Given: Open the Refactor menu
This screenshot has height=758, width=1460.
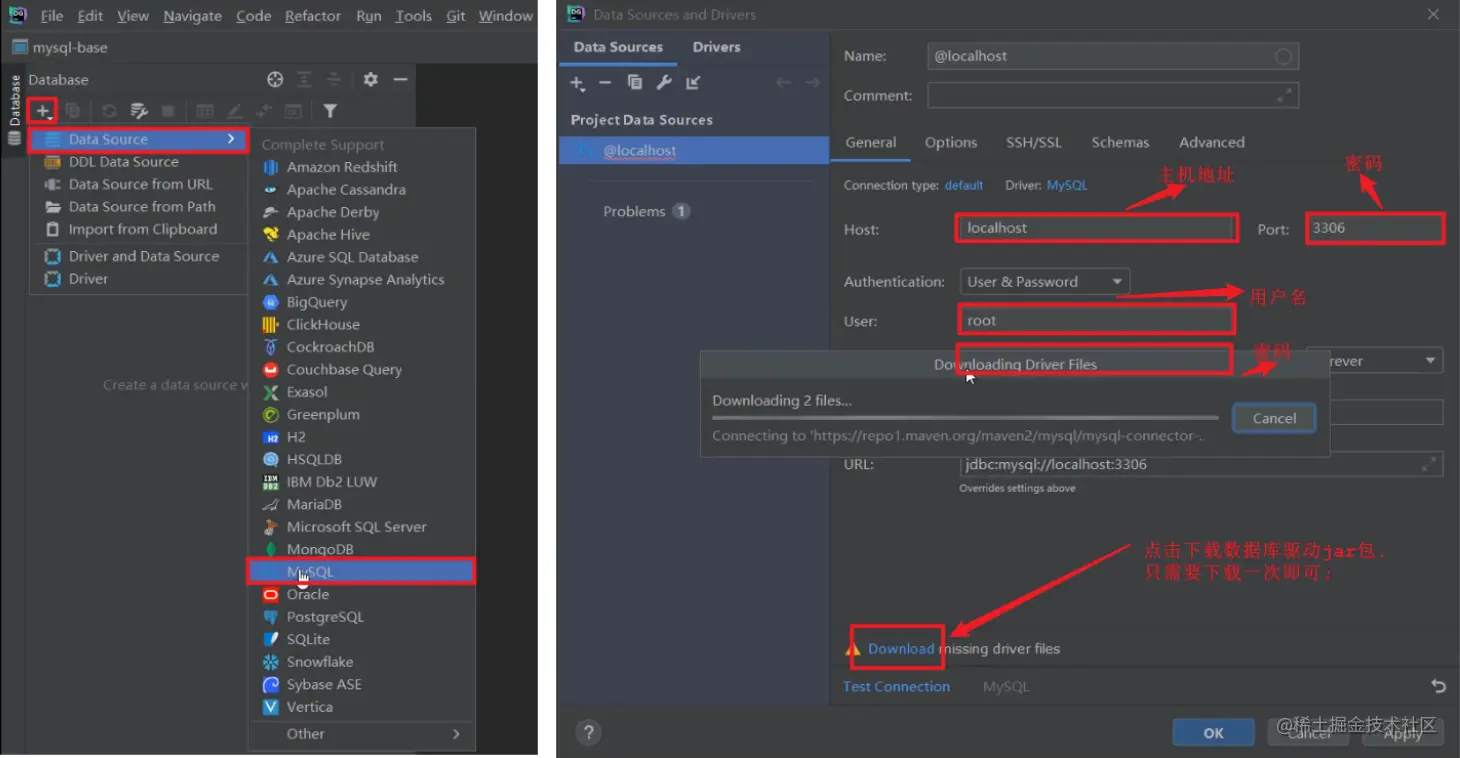Looking at the screenshot, I should [x=313, y=16].
